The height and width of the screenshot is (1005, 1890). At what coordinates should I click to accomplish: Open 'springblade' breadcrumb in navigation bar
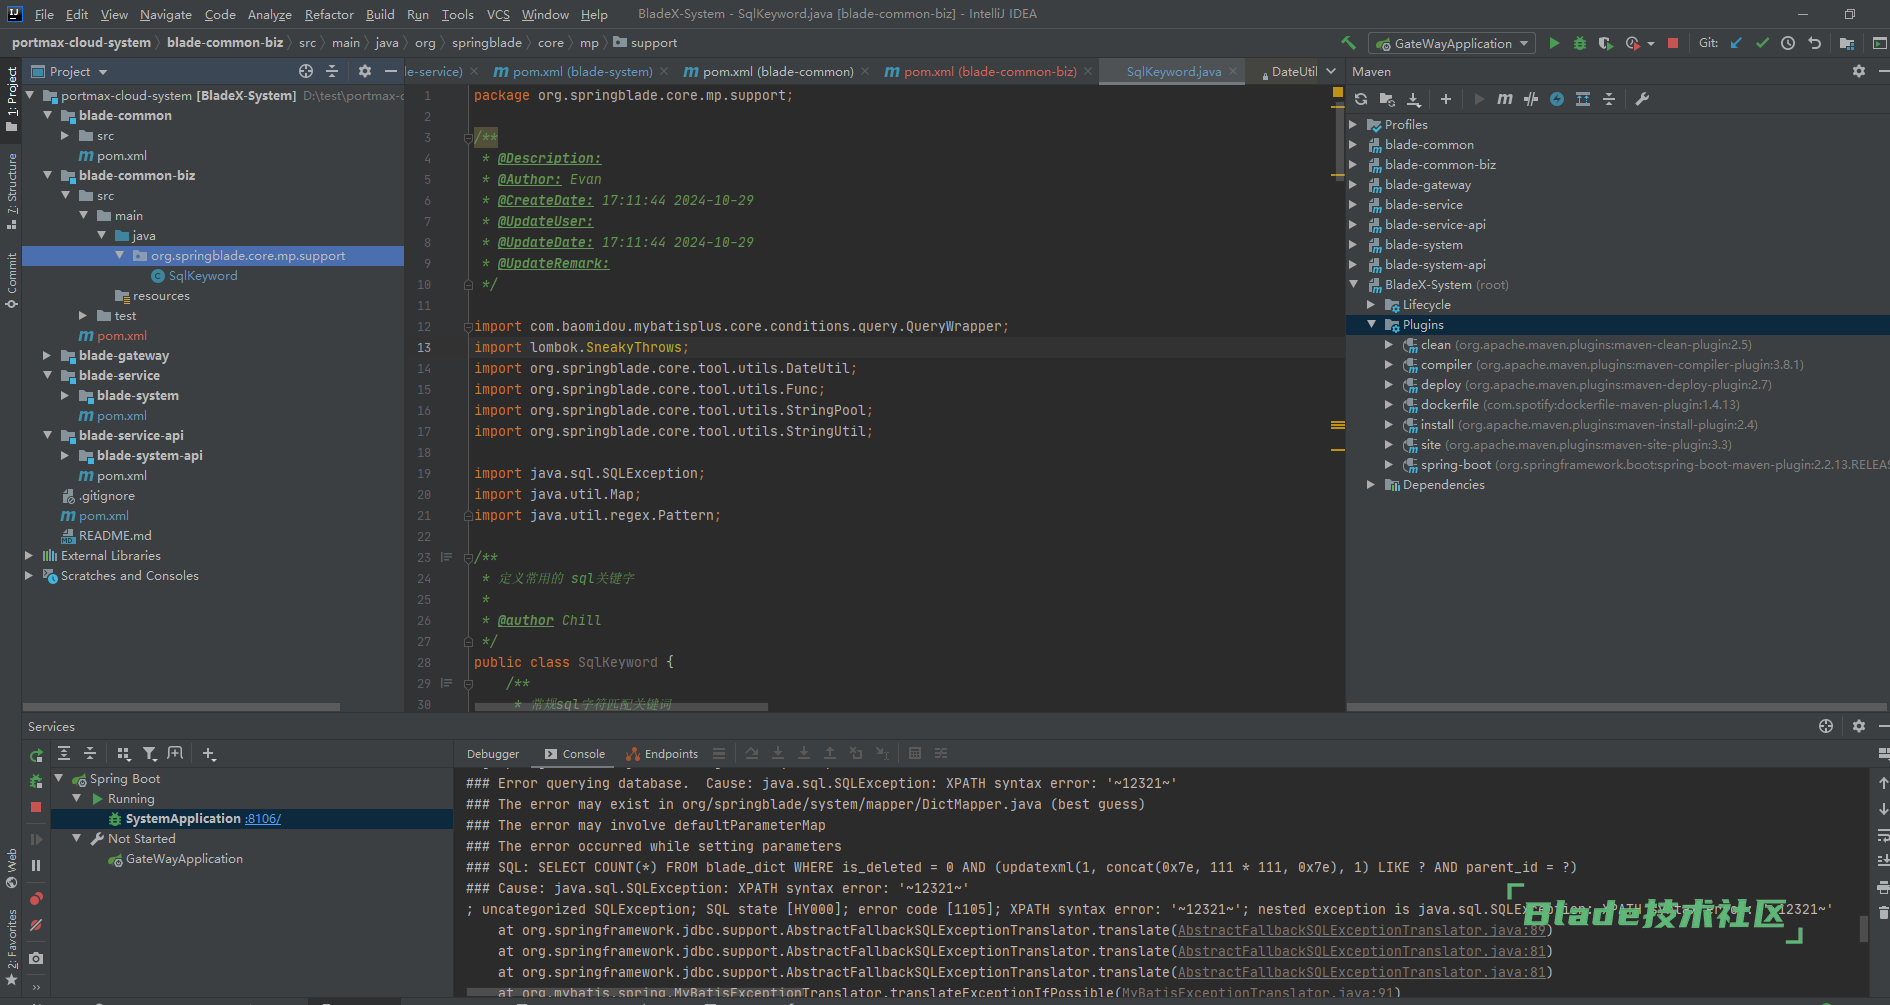point(486,43)
